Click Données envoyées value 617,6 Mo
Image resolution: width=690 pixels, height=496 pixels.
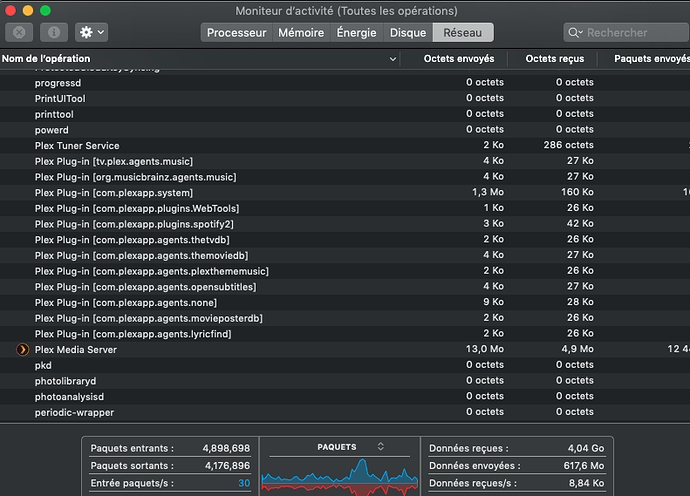[584, 465]
